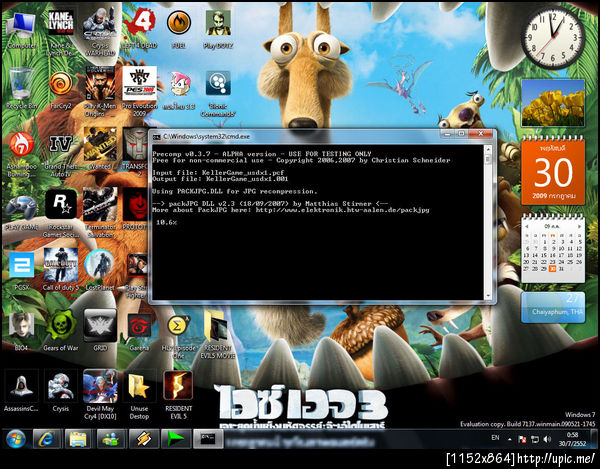Open the Unuse Destop folder
The width and height of the screenshot is (600, 469).
[x=139, y=396]
